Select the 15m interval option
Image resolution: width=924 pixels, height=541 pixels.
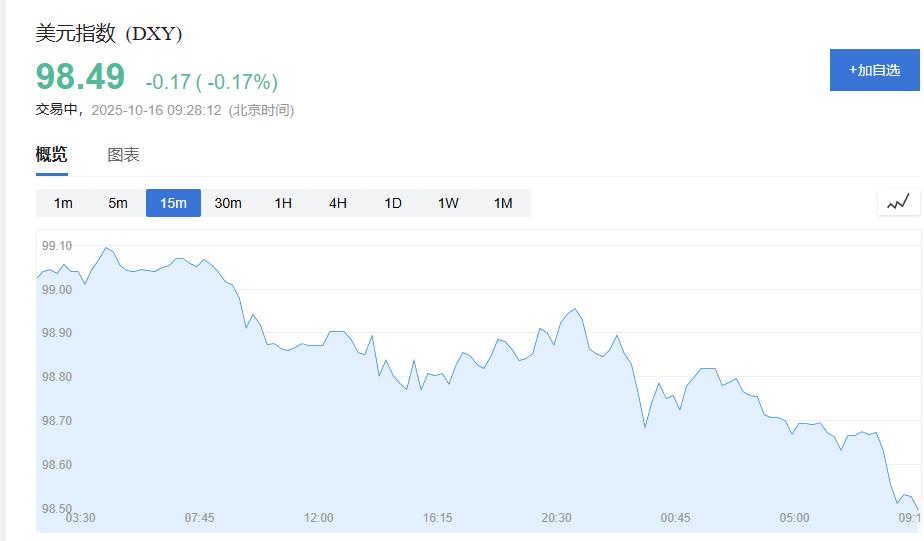pyautogui.click(x=173, y=203)
